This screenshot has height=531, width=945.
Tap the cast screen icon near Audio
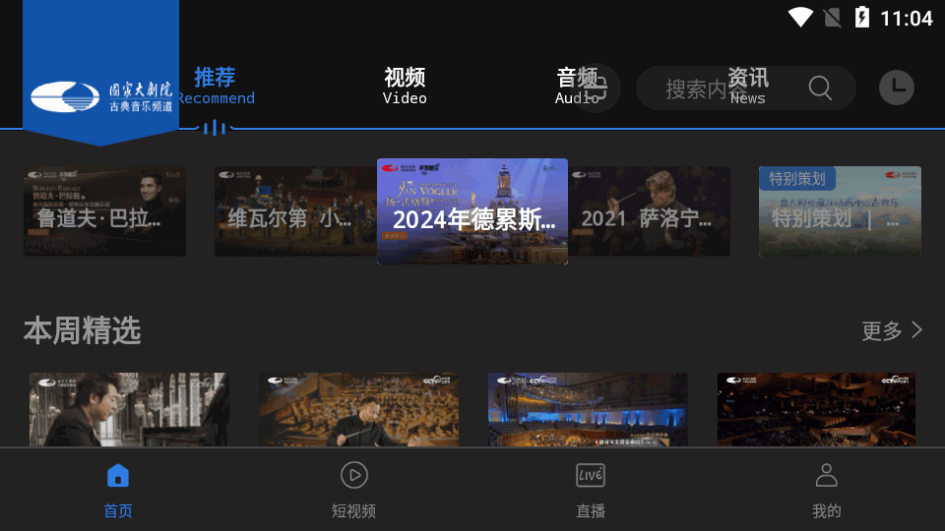point(597,88)
